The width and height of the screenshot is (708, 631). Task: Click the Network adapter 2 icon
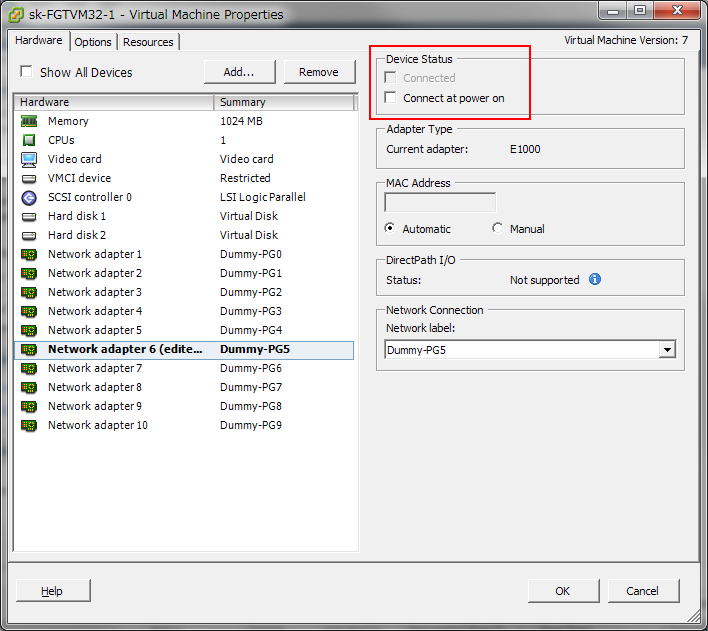[29, 273]
